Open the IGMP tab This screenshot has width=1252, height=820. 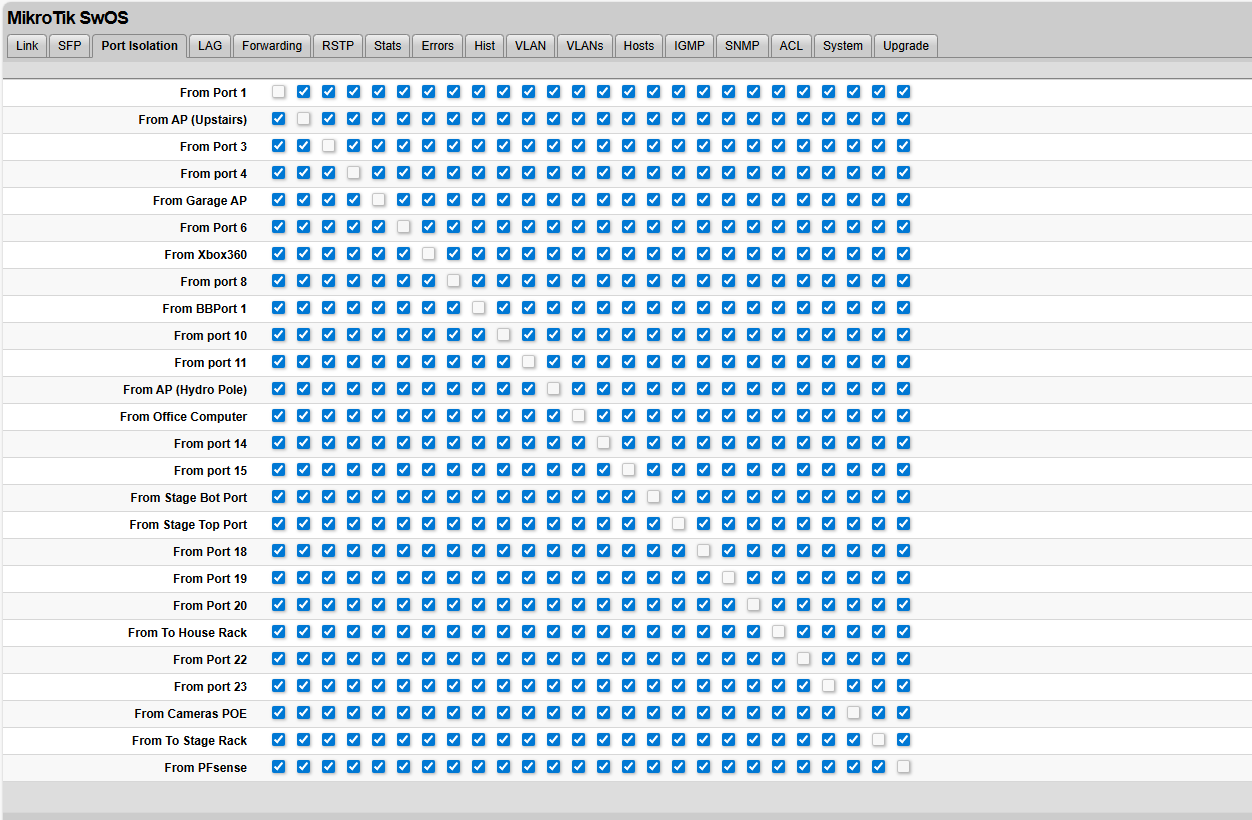coord(690,46)
